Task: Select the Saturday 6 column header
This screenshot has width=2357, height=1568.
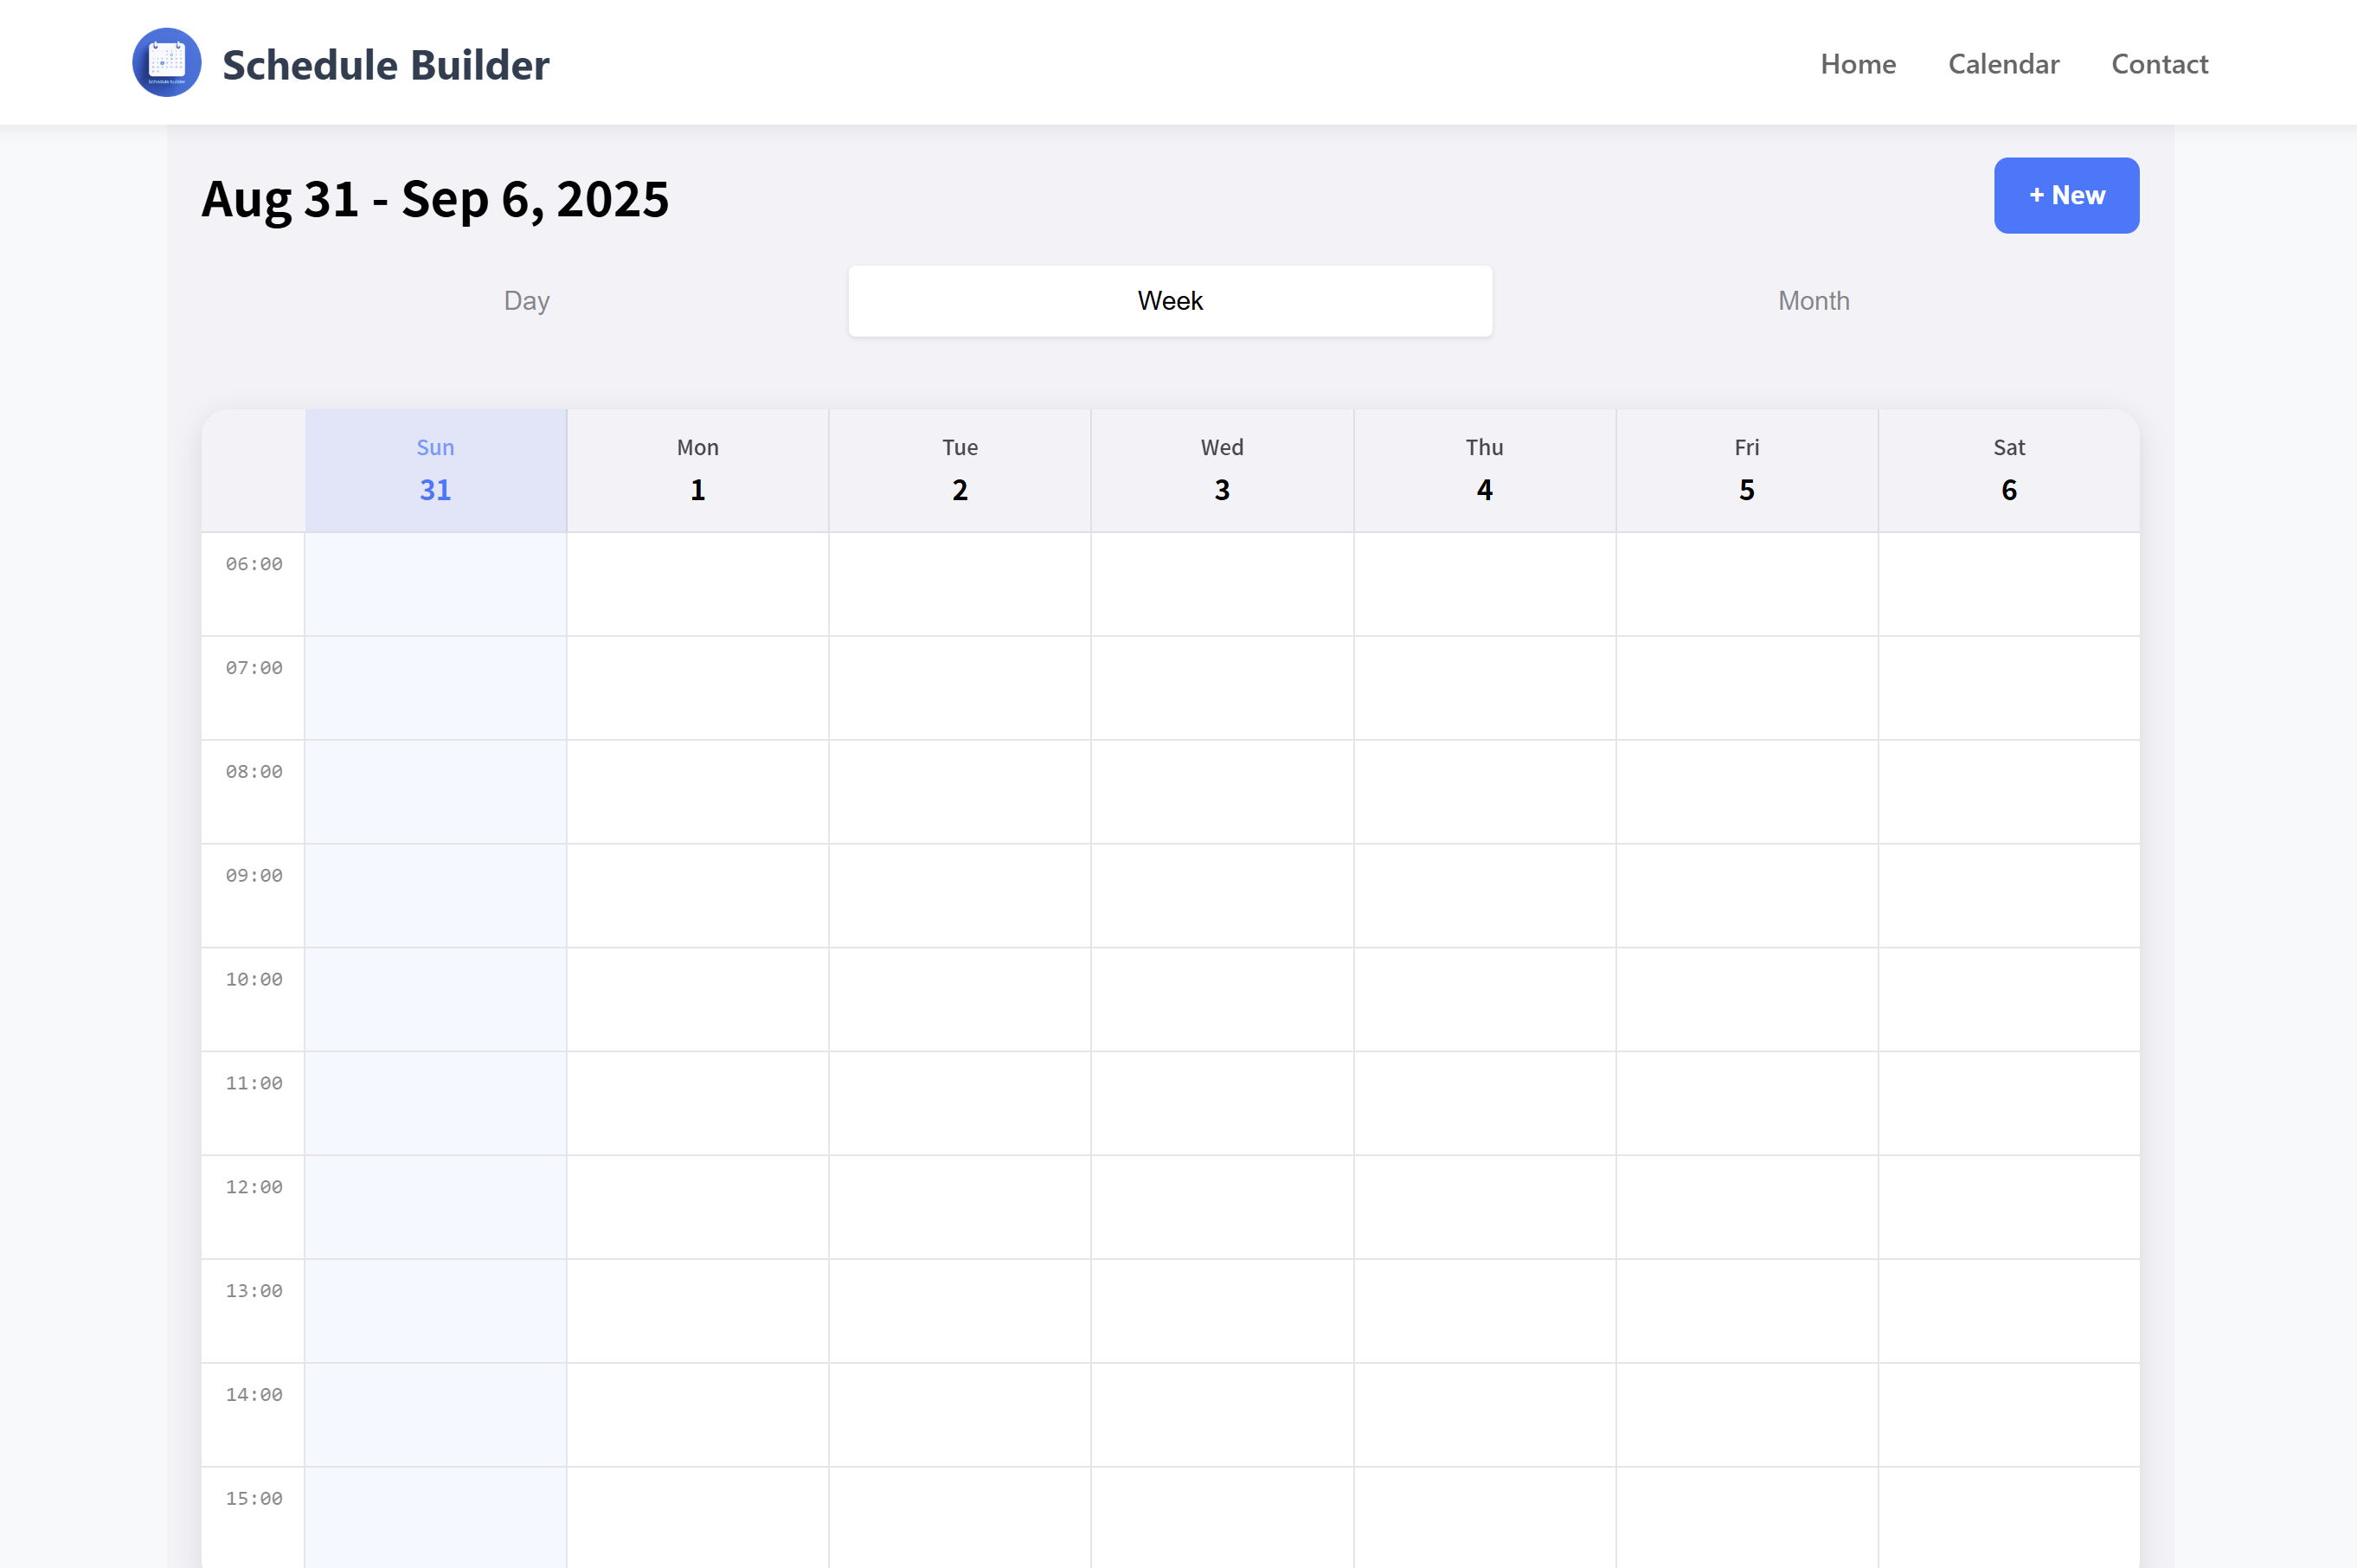Action: 2009,469
